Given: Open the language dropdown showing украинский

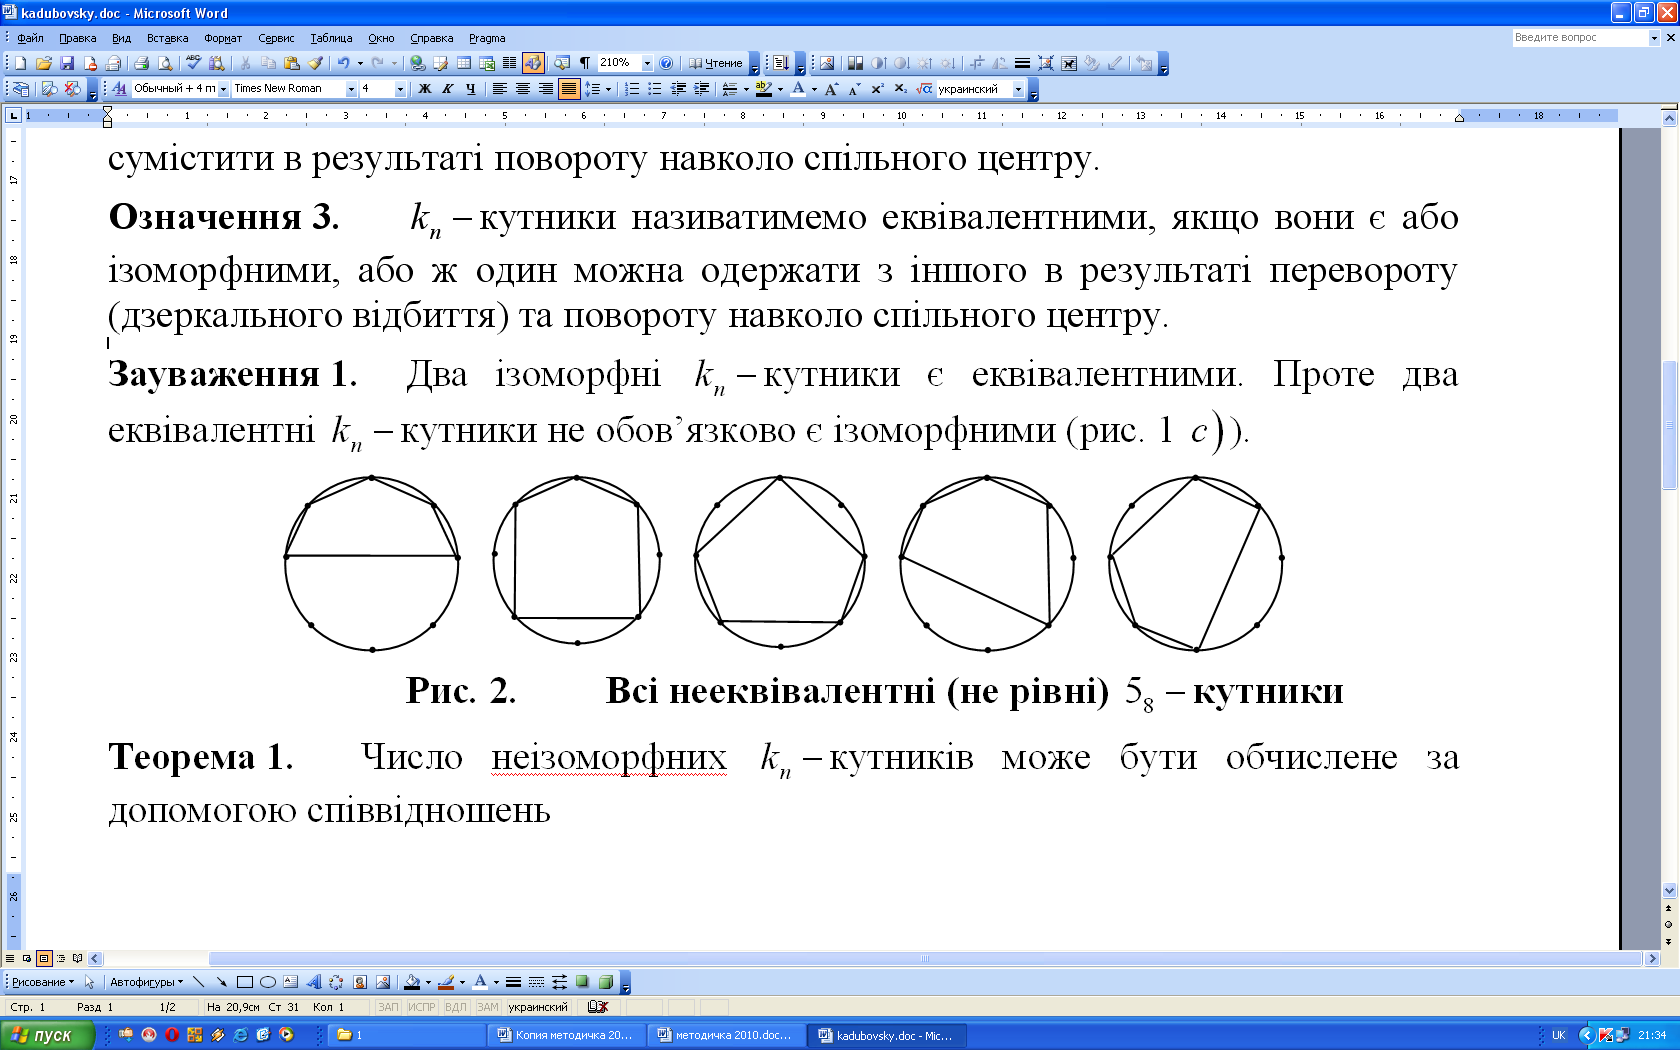Looking at the screenshot, I should point(1018,89).
